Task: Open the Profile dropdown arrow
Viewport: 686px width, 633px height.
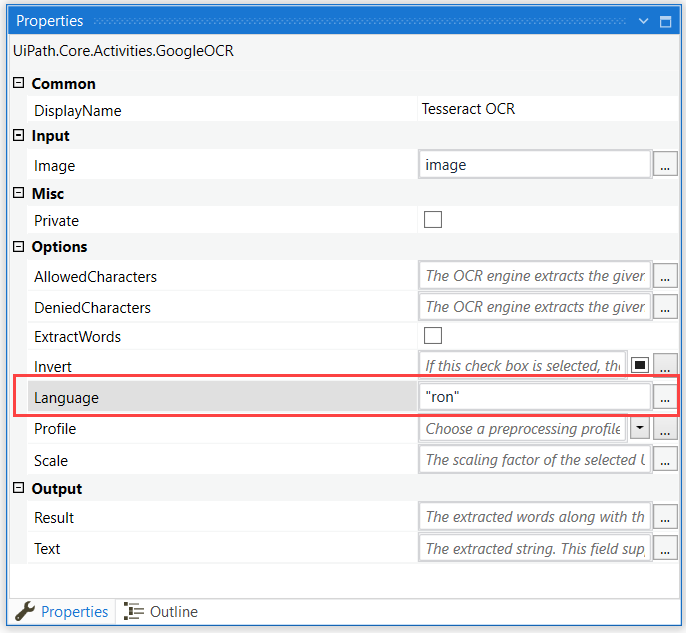Action: point(639,429)
